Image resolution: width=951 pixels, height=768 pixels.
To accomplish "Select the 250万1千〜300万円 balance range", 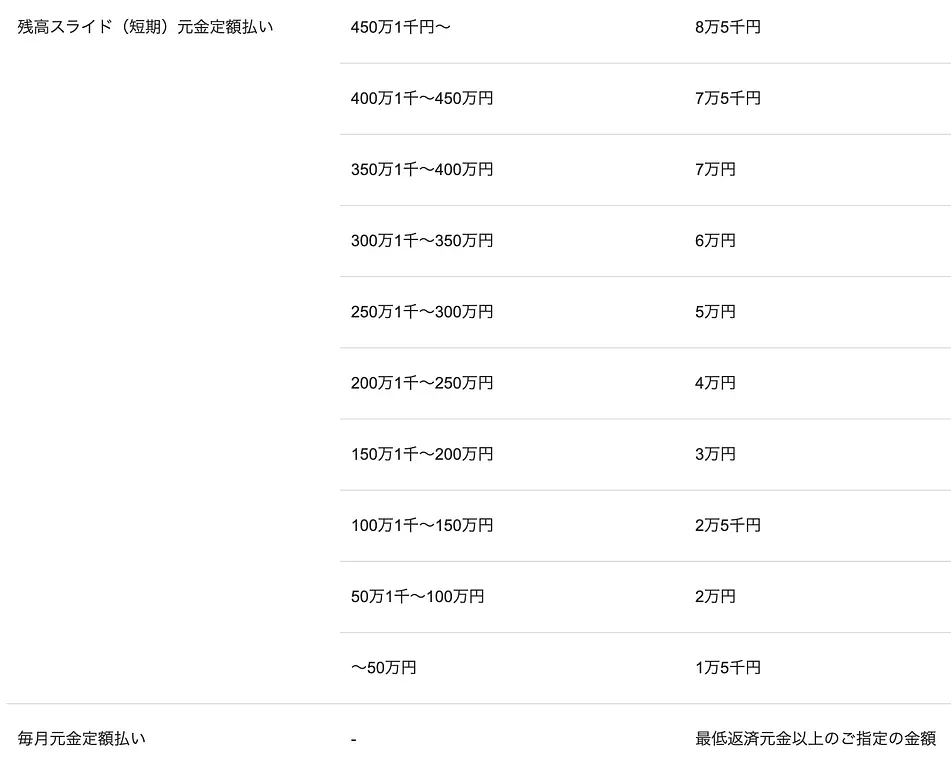I will (x=422, y=311).
